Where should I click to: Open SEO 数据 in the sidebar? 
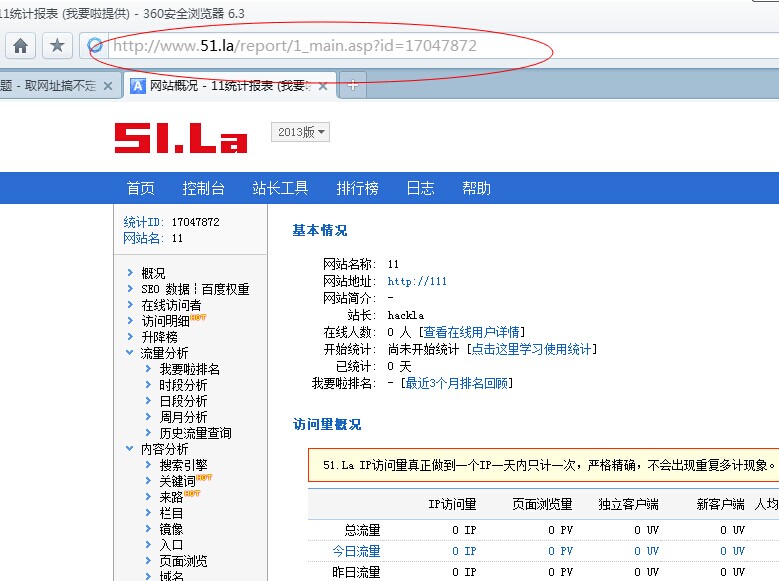(165, 289)
